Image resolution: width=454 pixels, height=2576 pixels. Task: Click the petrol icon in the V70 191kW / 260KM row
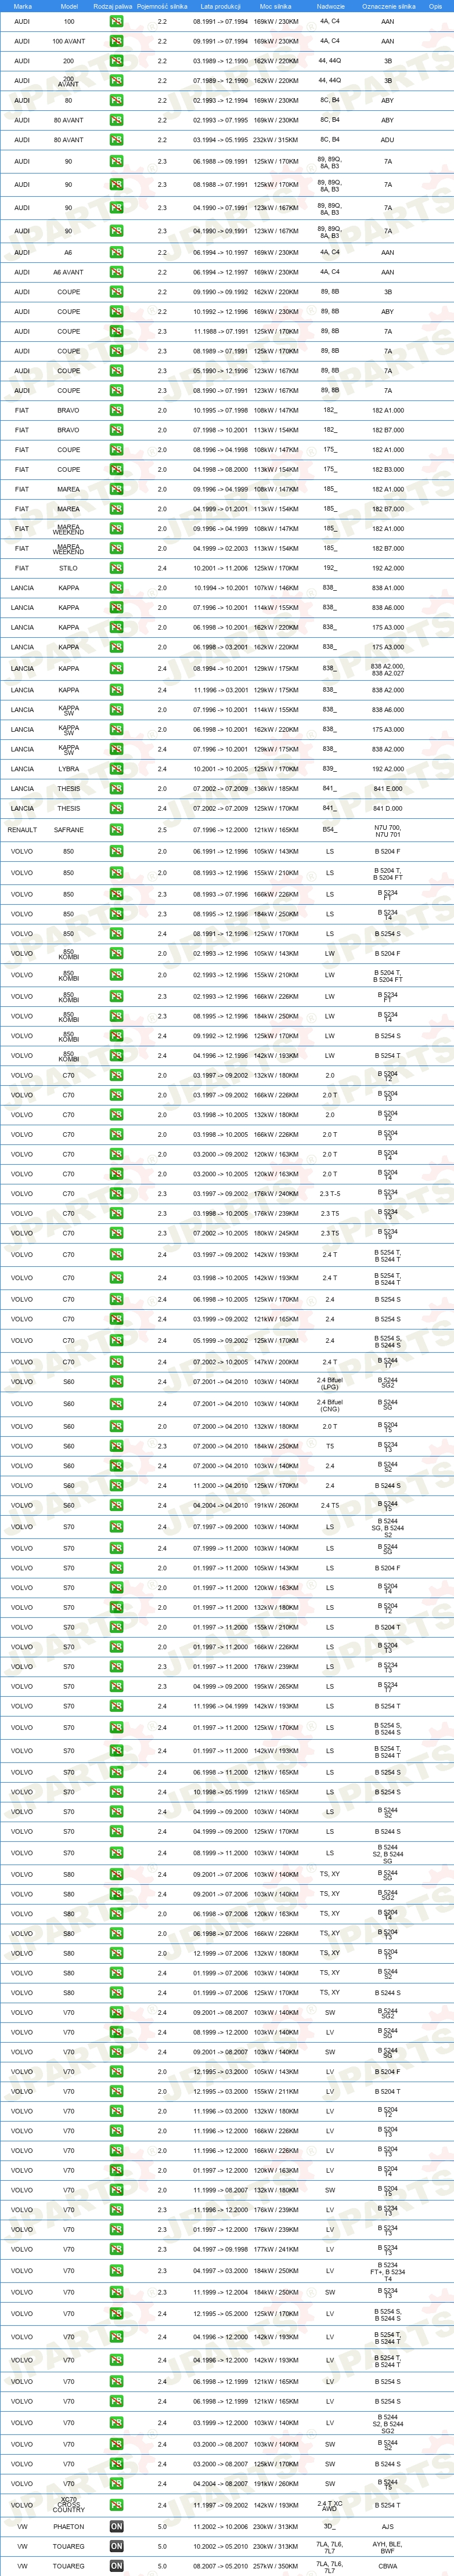pos(116,2483)
